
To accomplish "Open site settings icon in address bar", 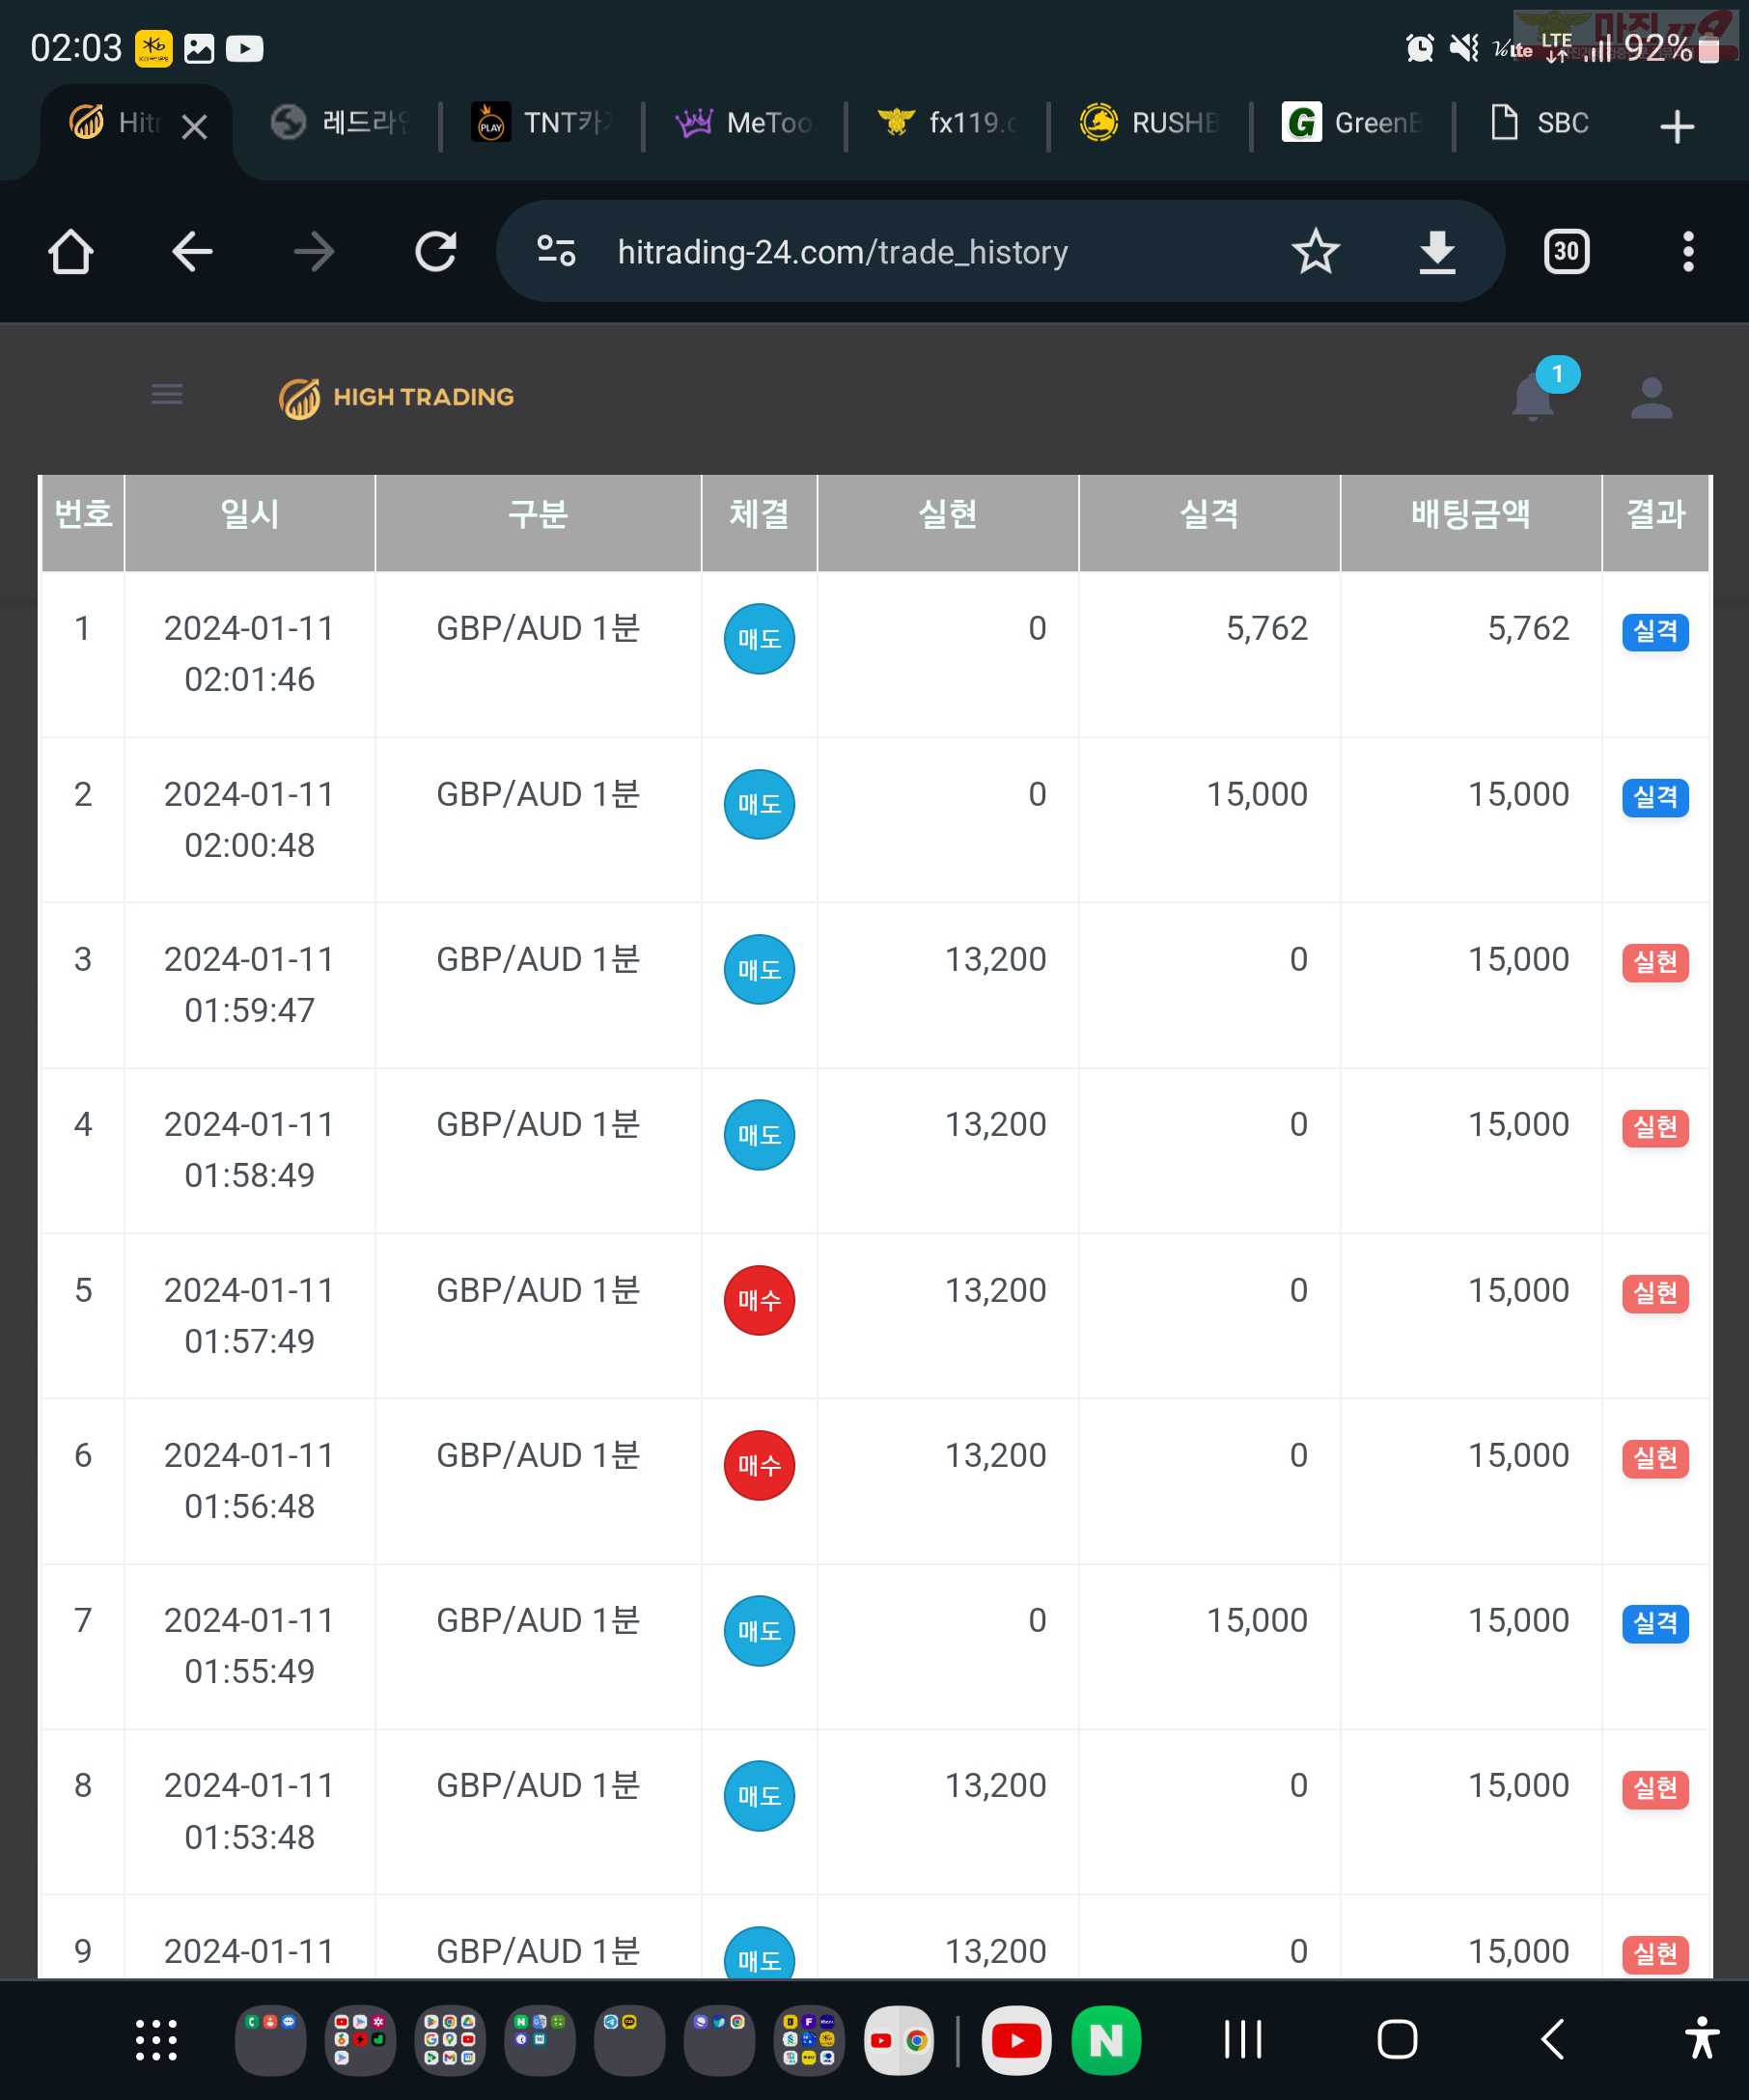I will click(556, 251).
